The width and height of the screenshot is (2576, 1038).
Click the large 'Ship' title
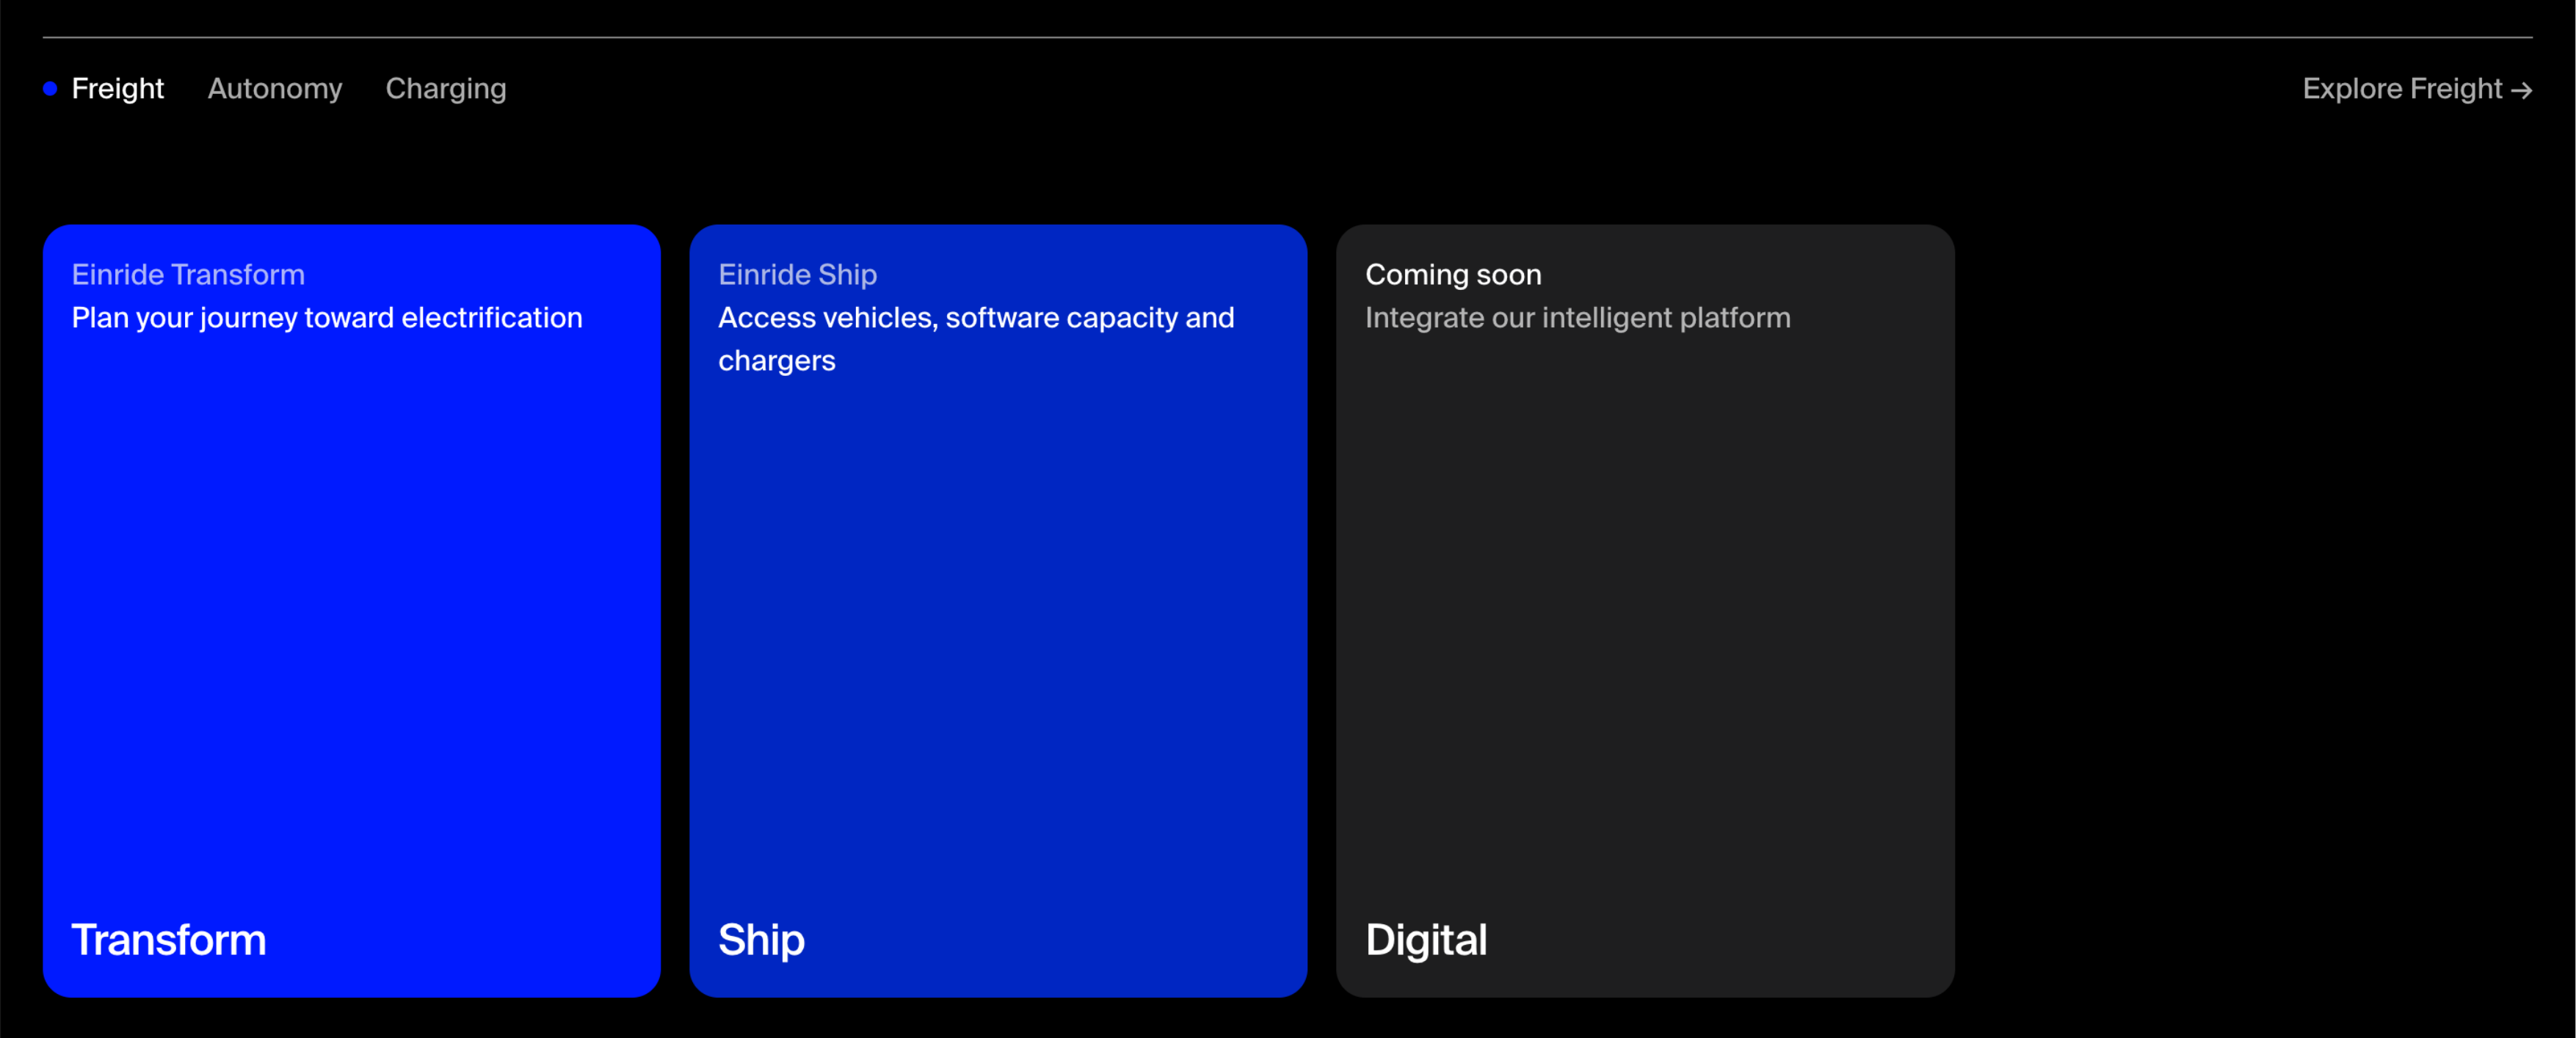coord(761,940)
